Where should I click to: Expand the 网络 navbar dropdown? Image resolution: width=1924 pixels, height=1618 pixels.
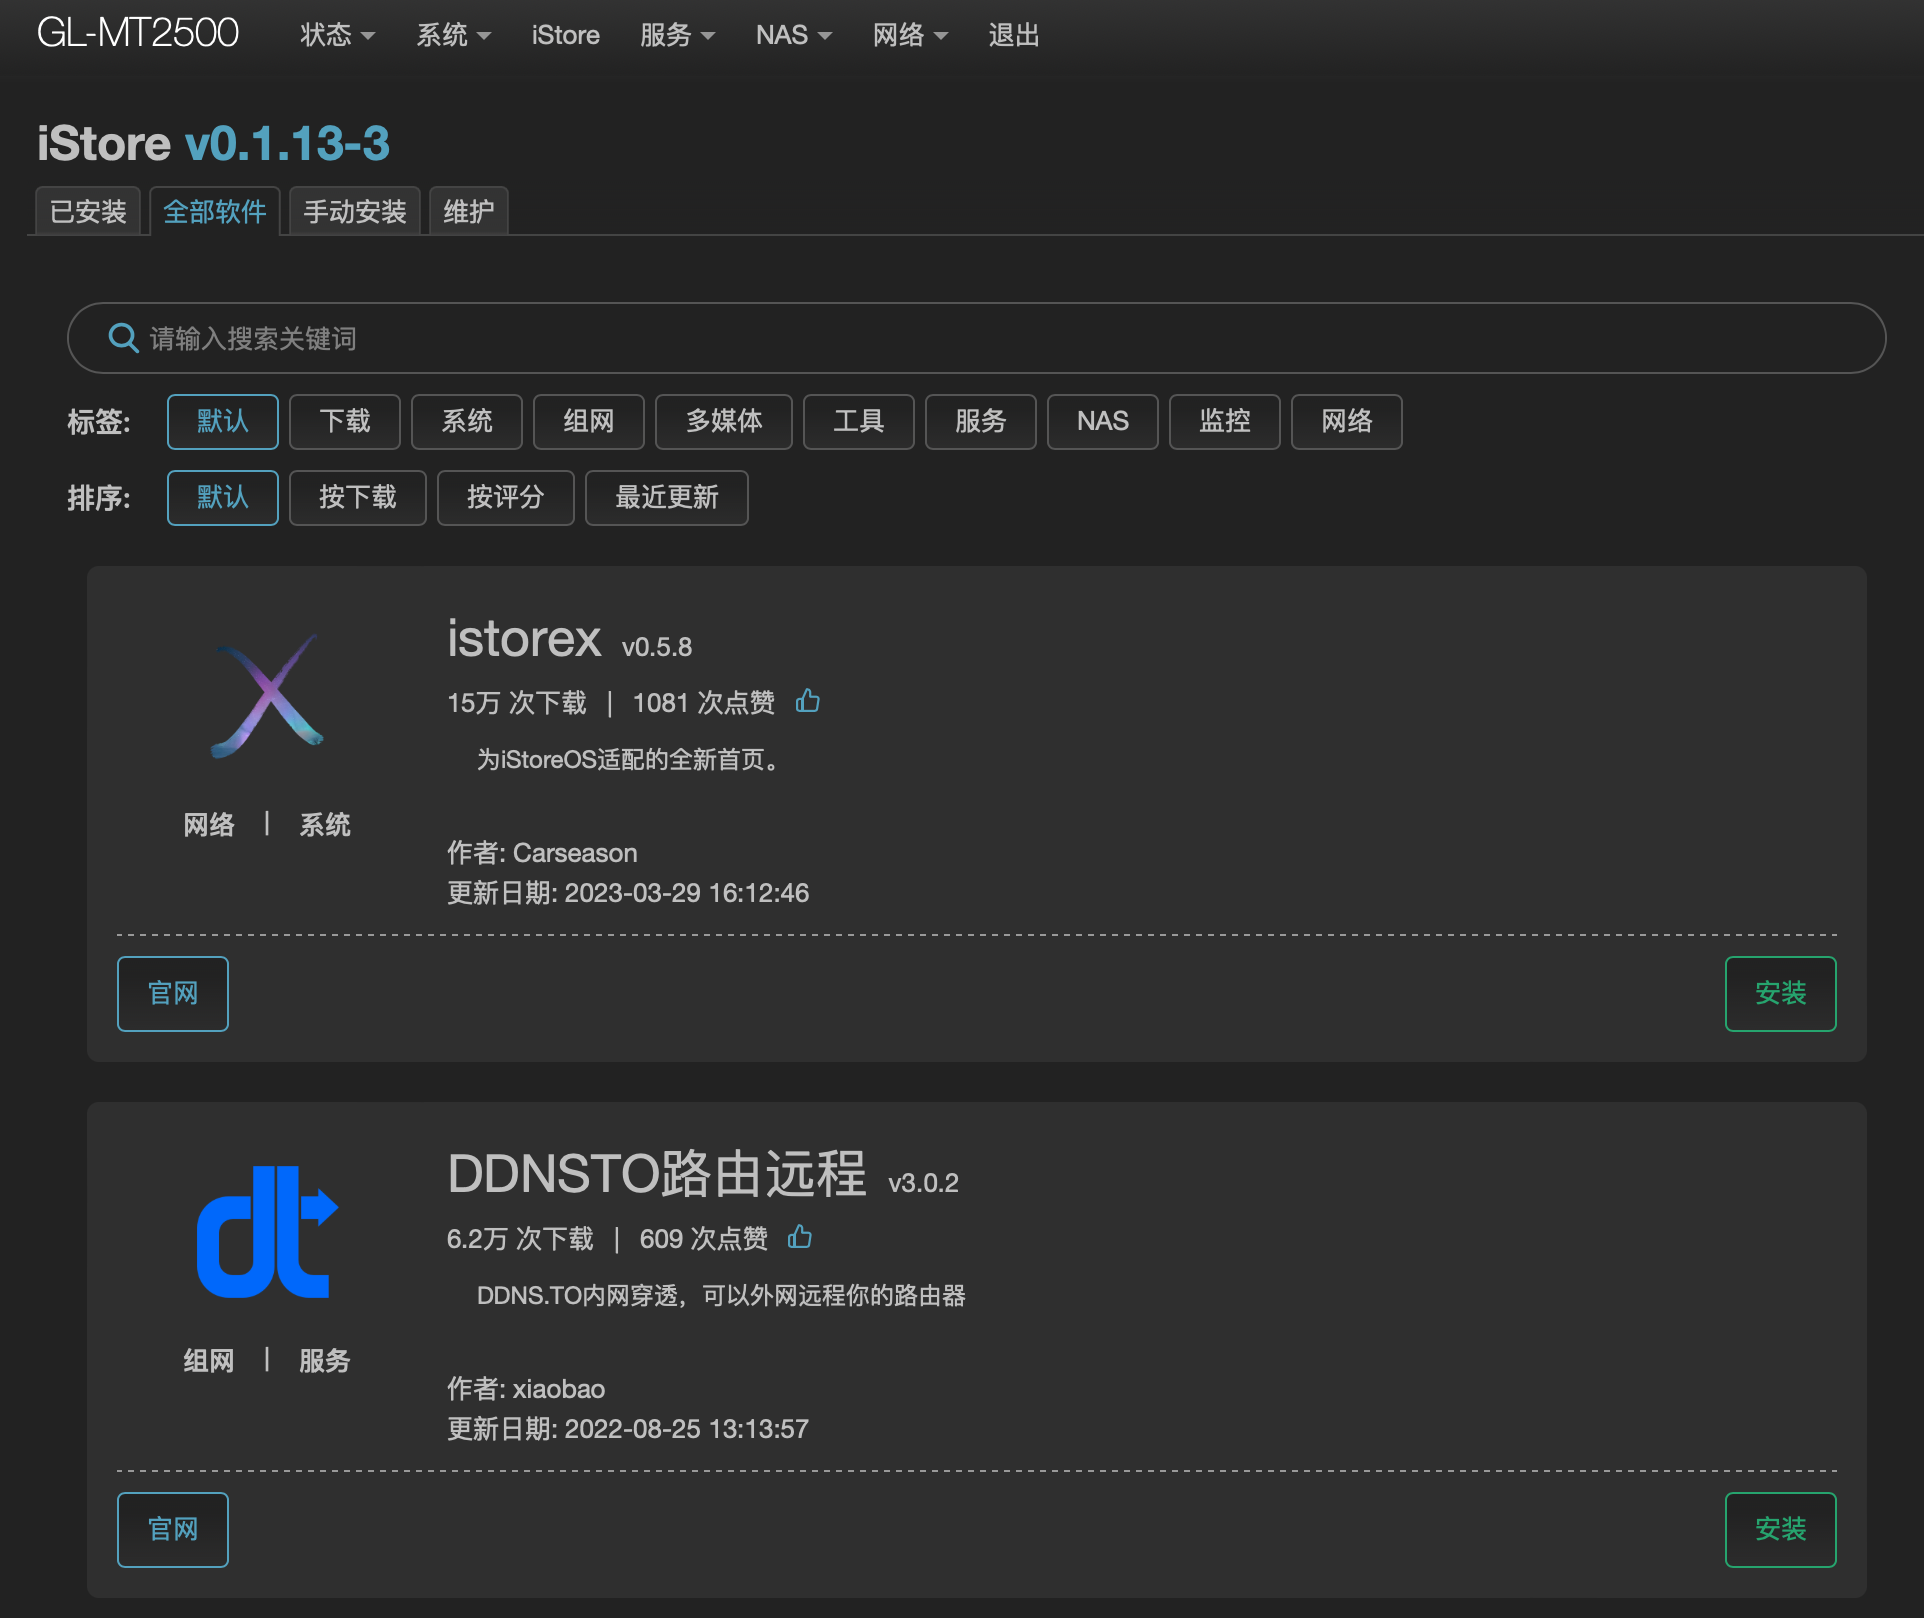tap(909, 35)
